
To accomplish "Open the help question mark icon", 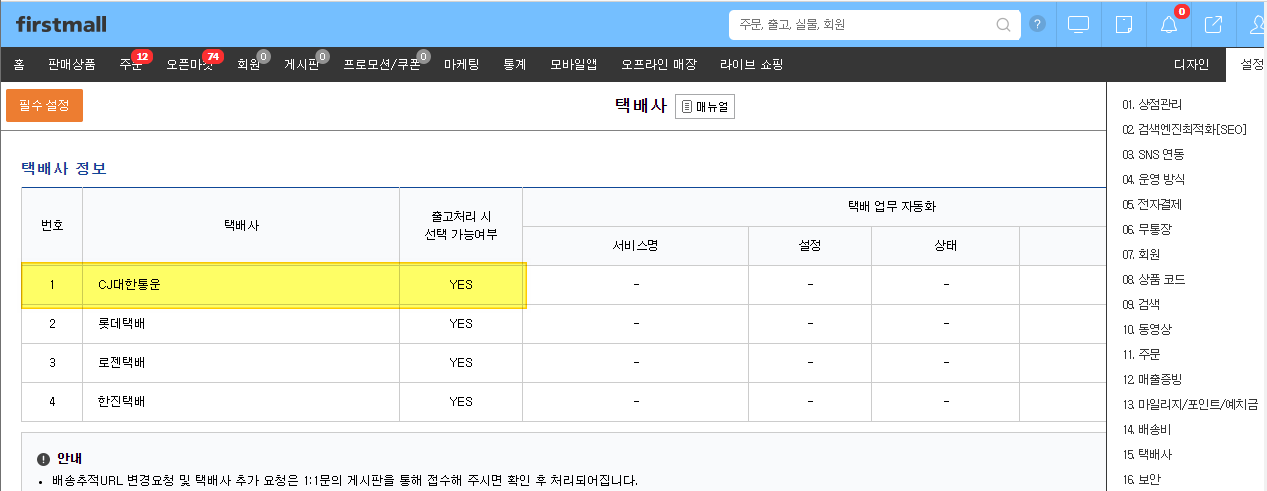I will 1037,24.
